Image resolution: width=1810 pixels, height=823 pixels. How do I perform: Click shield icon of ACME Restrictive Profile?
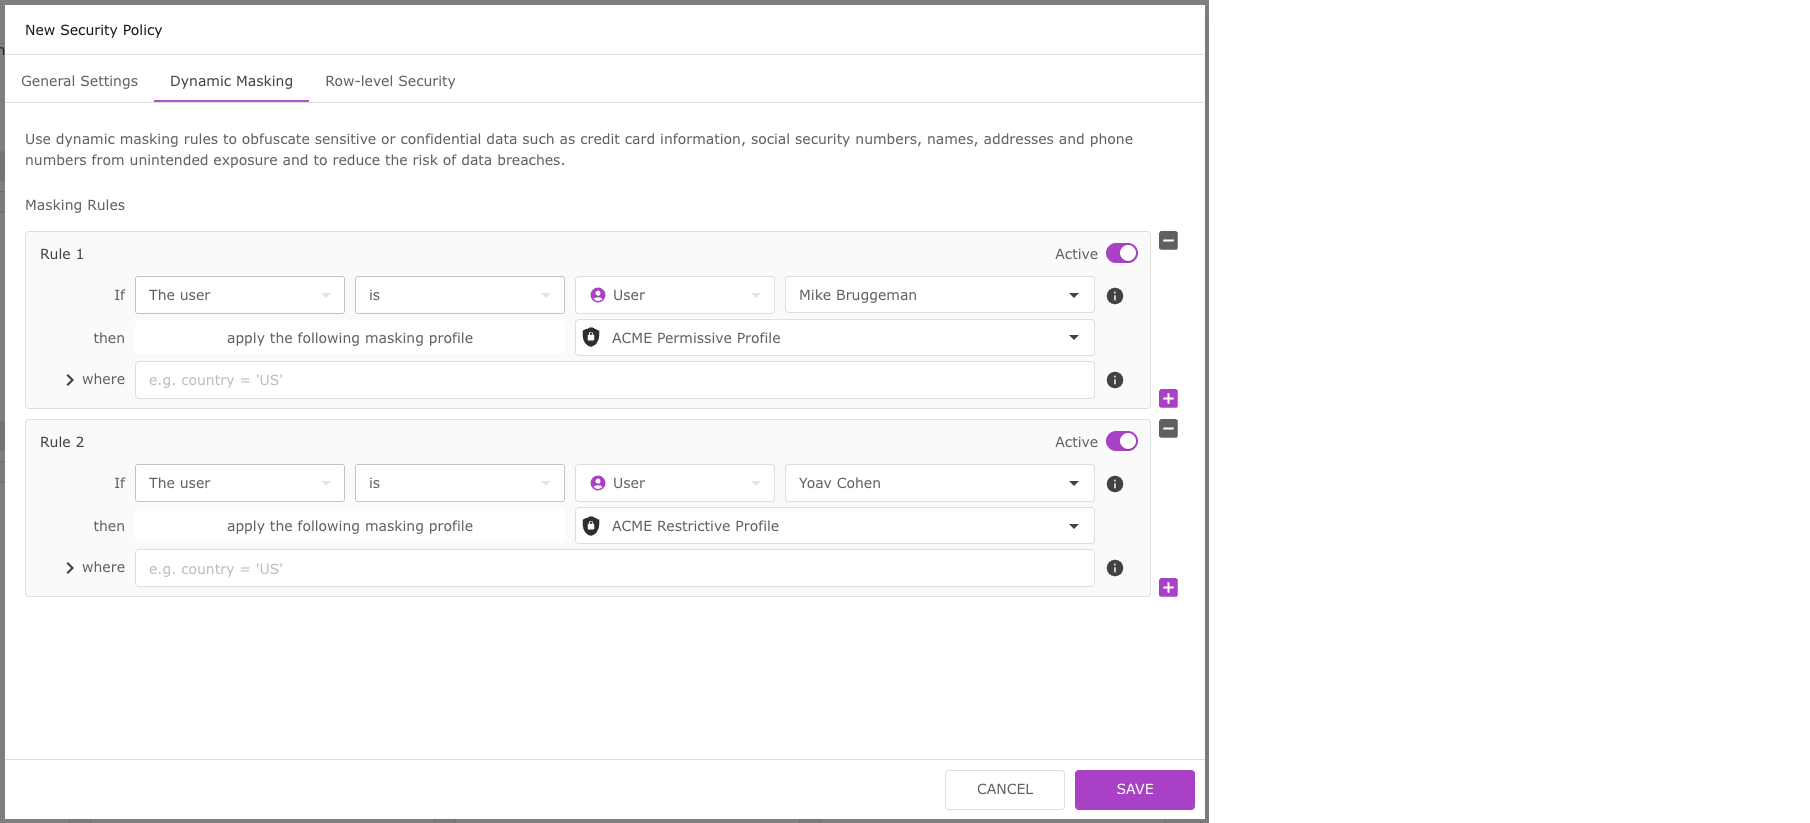[591, 525]
